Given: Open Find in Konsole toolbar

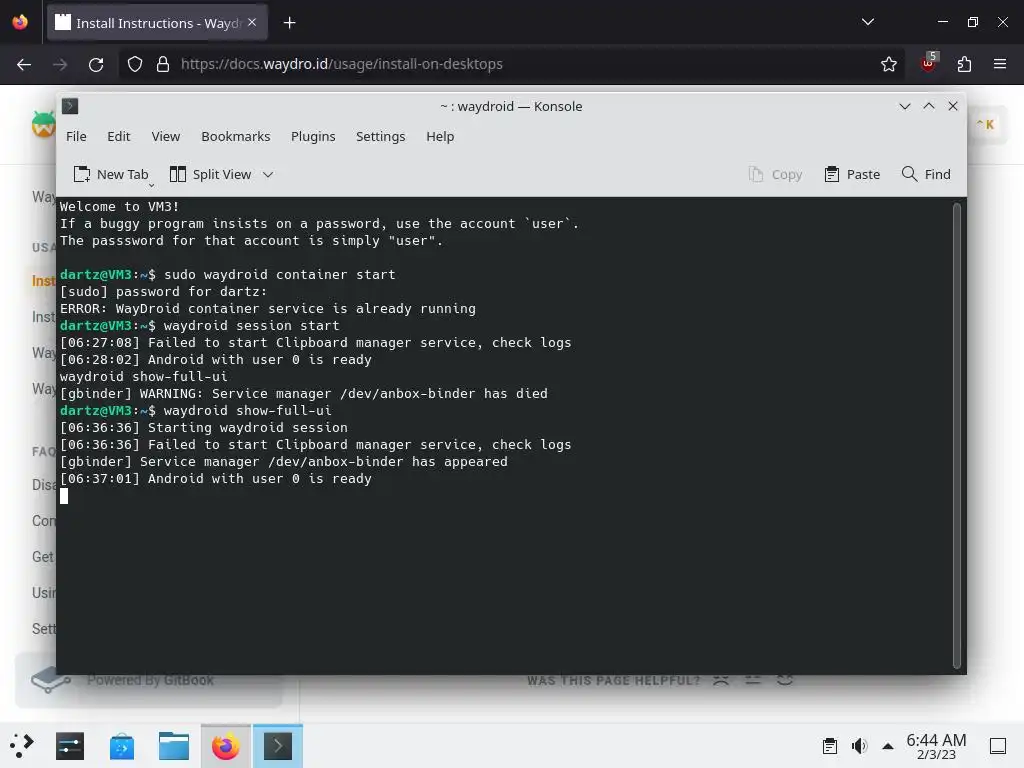Looking at the screenshot, I should tap(925, 174).
